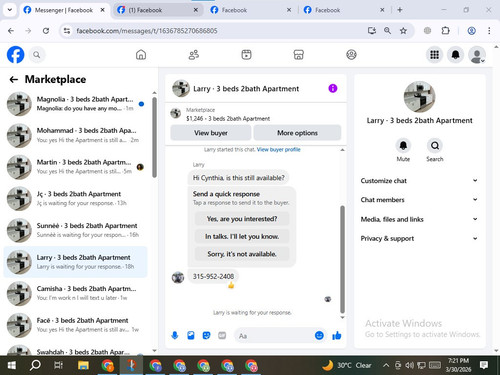This screenshot has height=375, width=500.
Task: Open Facè's apartment conversation
Action: 75,325
